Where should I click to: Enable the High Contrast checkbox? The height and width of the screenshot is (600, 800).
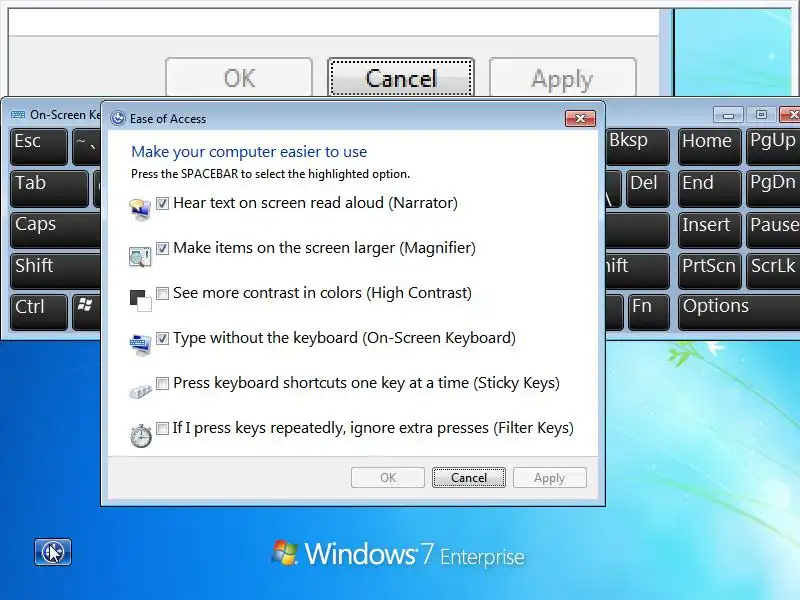162,293
